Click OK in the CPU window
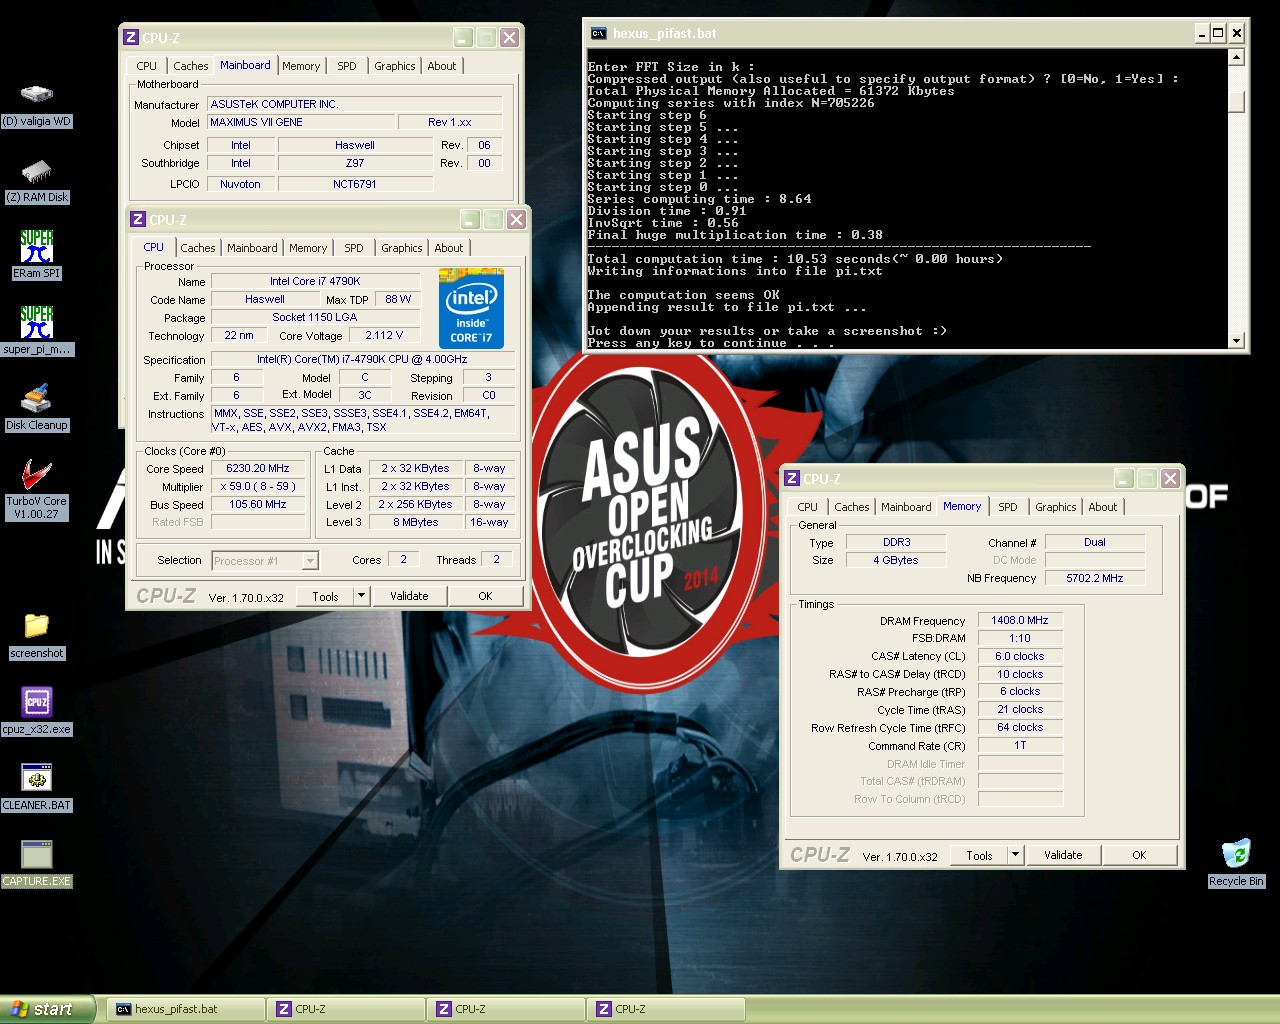 tap(485, 596)
